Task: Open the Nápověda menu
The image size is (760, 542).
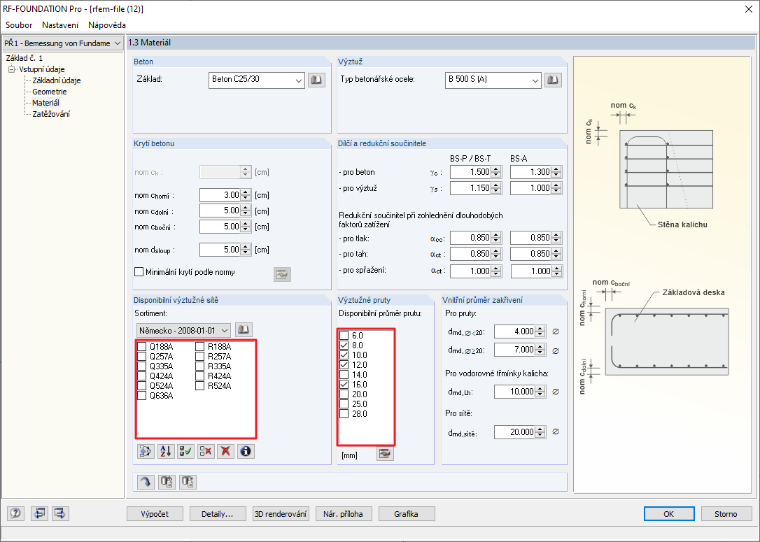Action: (x=107, y=25)
